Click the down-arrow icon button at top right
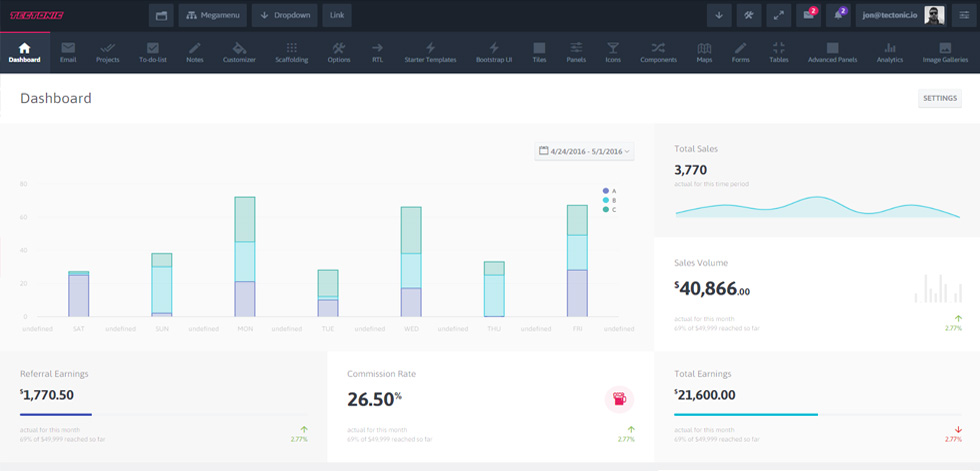 (x=719, y=16)
